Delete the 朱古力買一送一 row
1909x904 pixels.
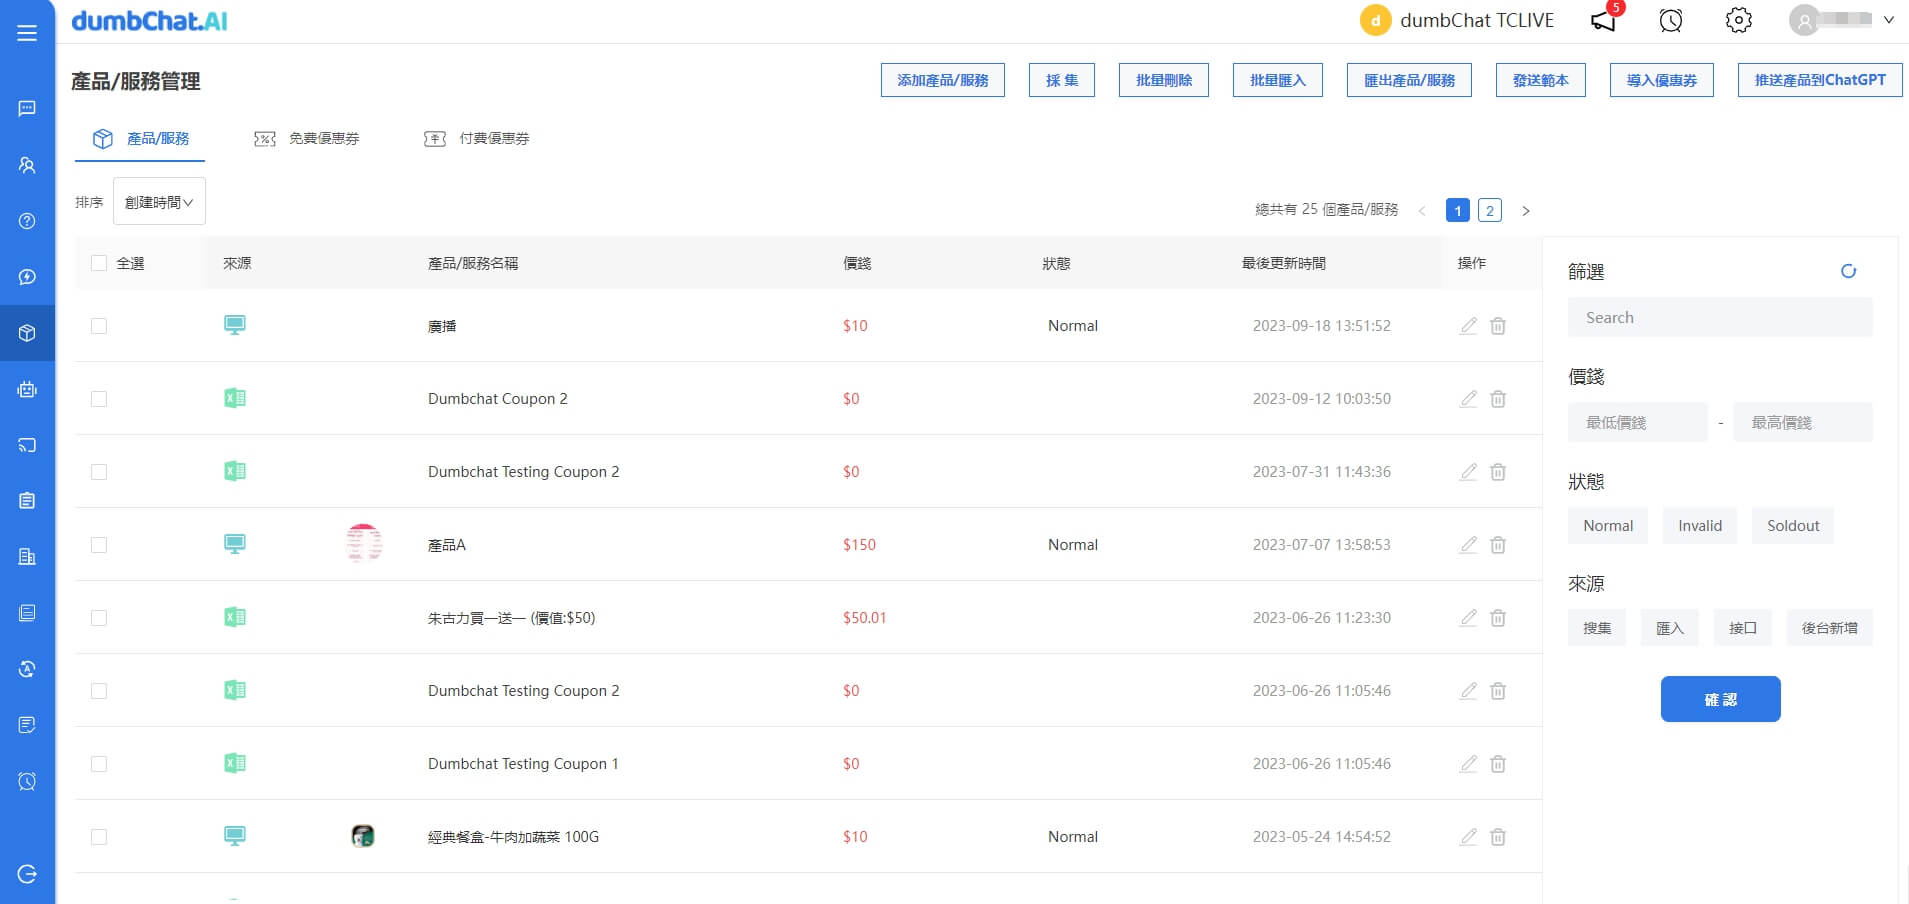[x=1498, y=618]
